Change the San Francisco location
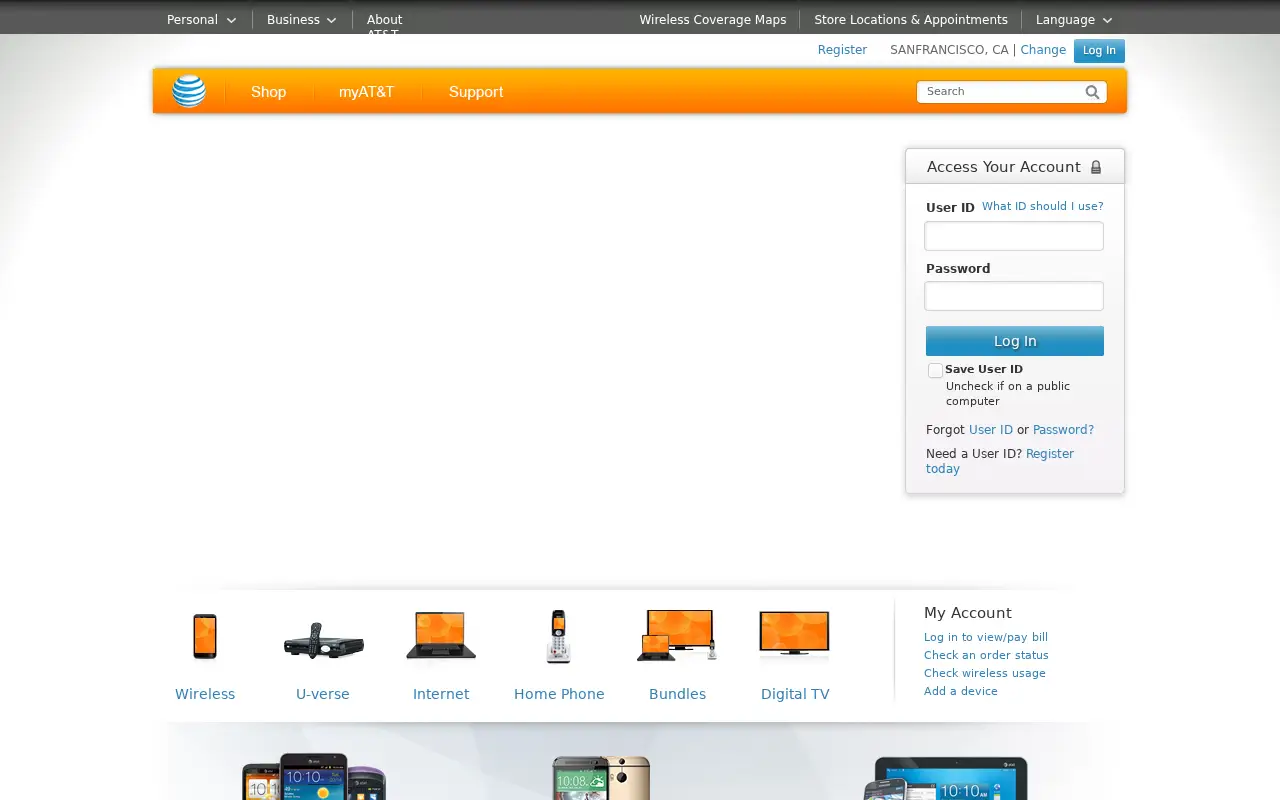The width and height of the screenshot is (1280, 800). pos(1043,50)
